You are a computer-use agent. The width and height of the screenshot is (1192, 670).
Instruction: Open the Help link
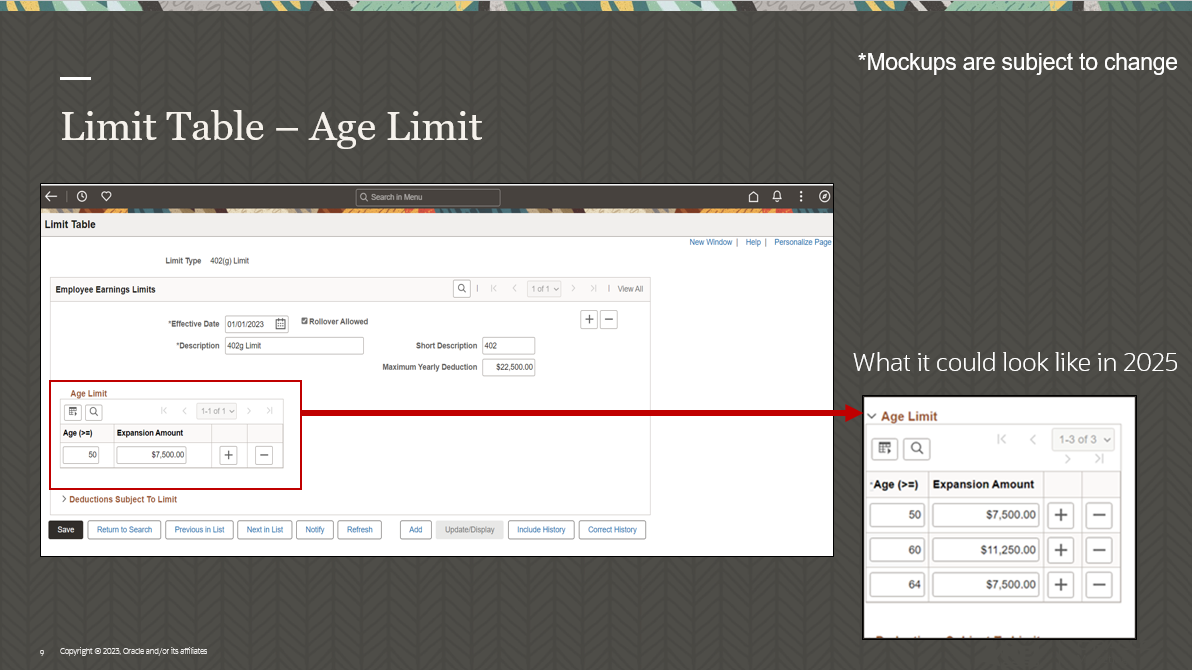tap(753, 242)
